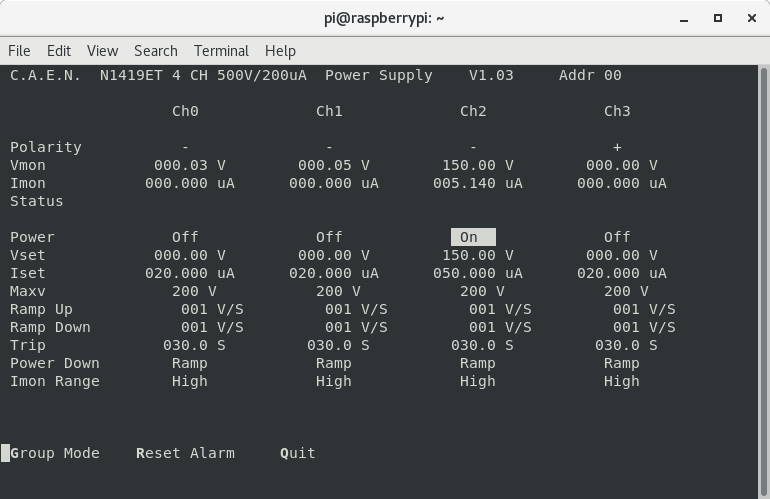Click Quit in the bottom command row
The height and width of the screenshot is (499, 770).
[x=298, y=453]
